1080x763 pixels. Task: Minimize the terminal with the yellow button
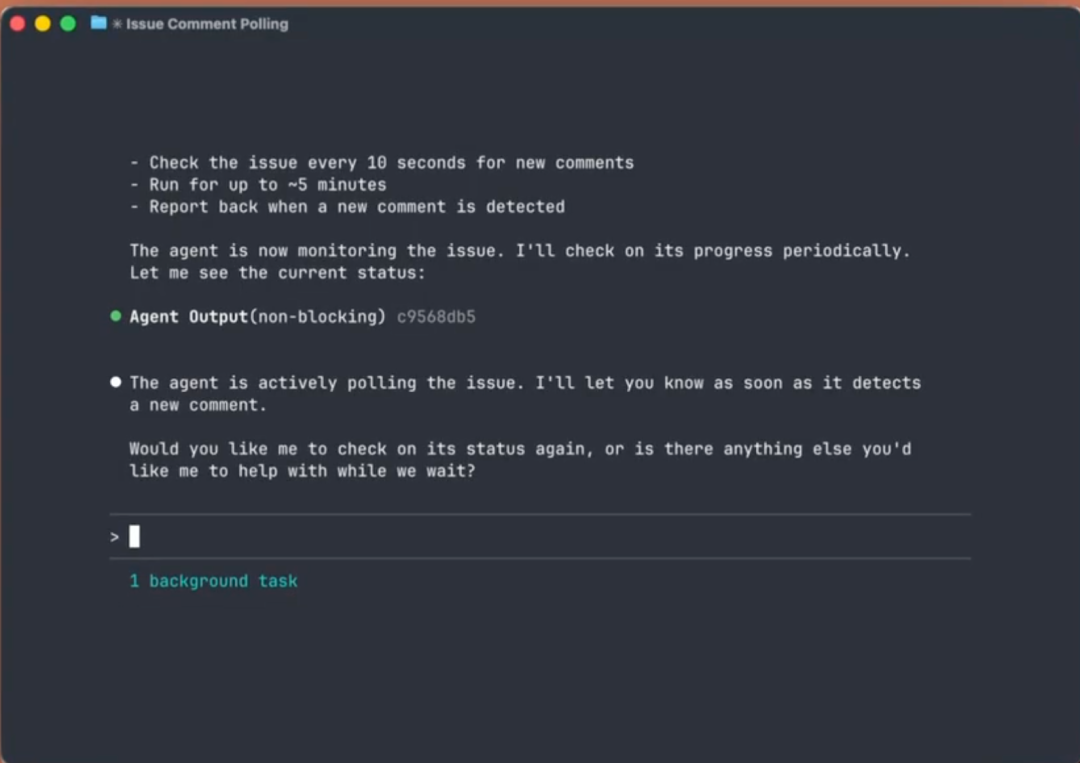coord(42,23)
